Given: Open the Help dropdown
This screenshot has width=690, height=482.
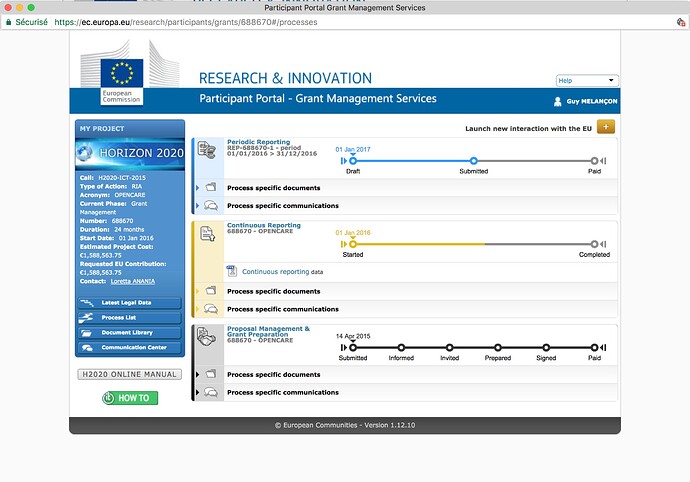Looking at the screenshot, I should tap(587, 81).
